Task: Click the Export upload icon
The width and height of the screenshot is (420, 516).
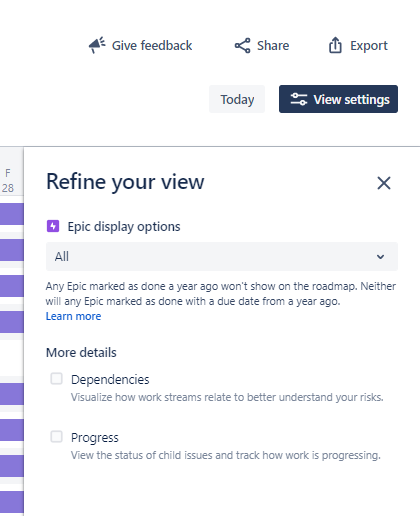Action: [335, 45]
